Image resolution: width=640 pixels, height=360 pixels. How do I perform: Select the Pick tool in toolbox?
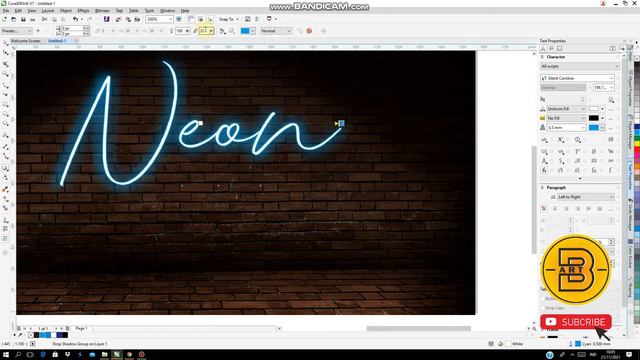click(x=5, y=42)
